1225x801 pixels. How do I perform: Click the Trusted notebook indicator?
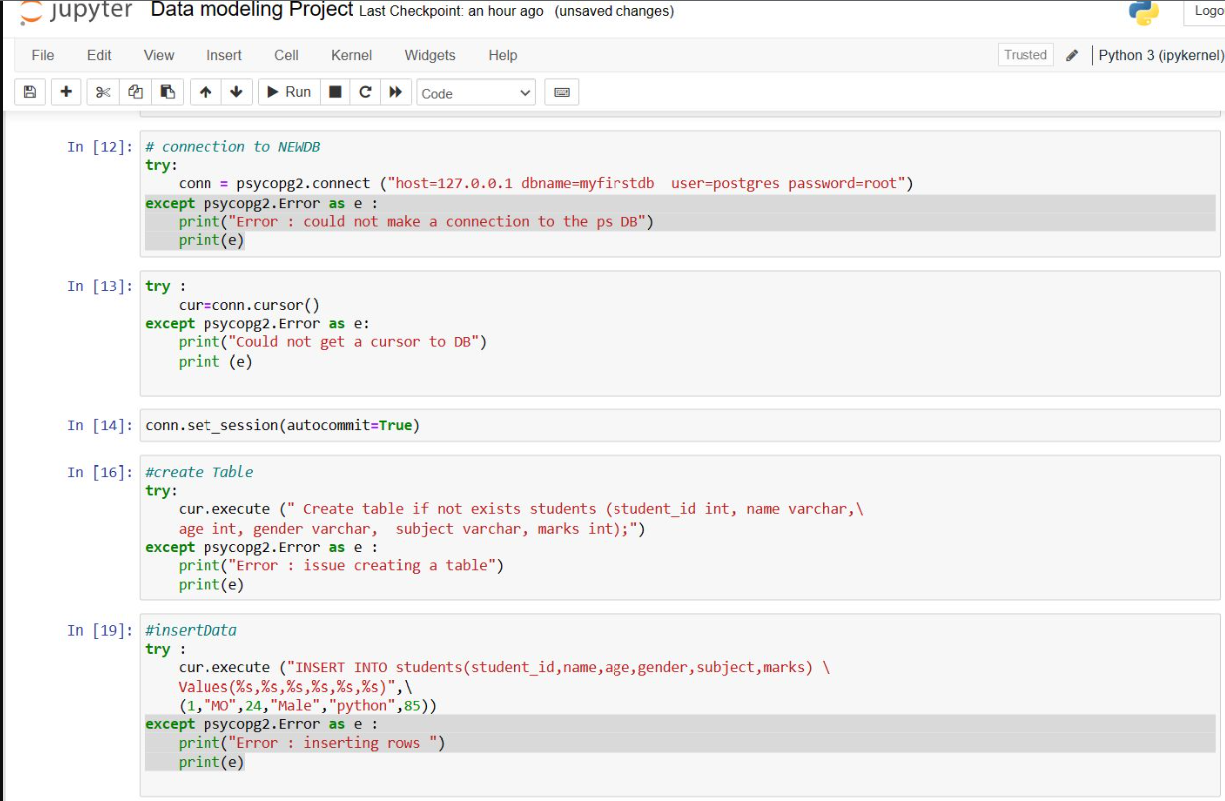pyautogui.click(x=1025, y=55)
